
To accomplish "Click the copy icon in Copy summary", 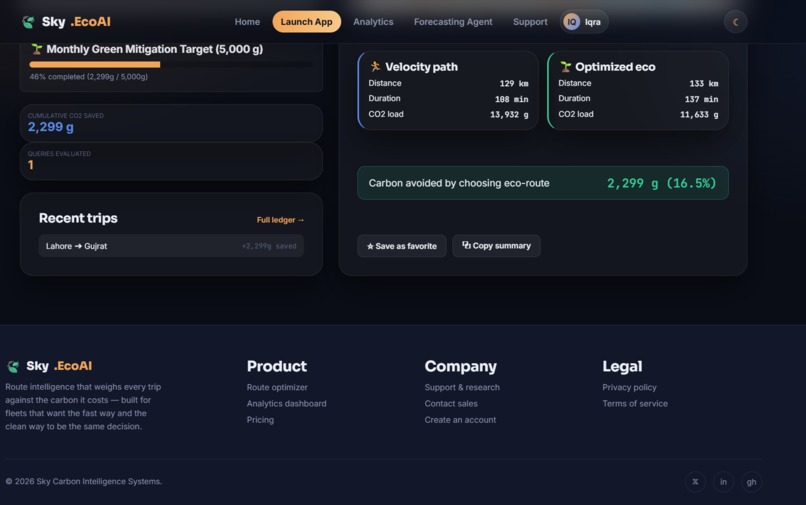I will click(x=466, y=245).
